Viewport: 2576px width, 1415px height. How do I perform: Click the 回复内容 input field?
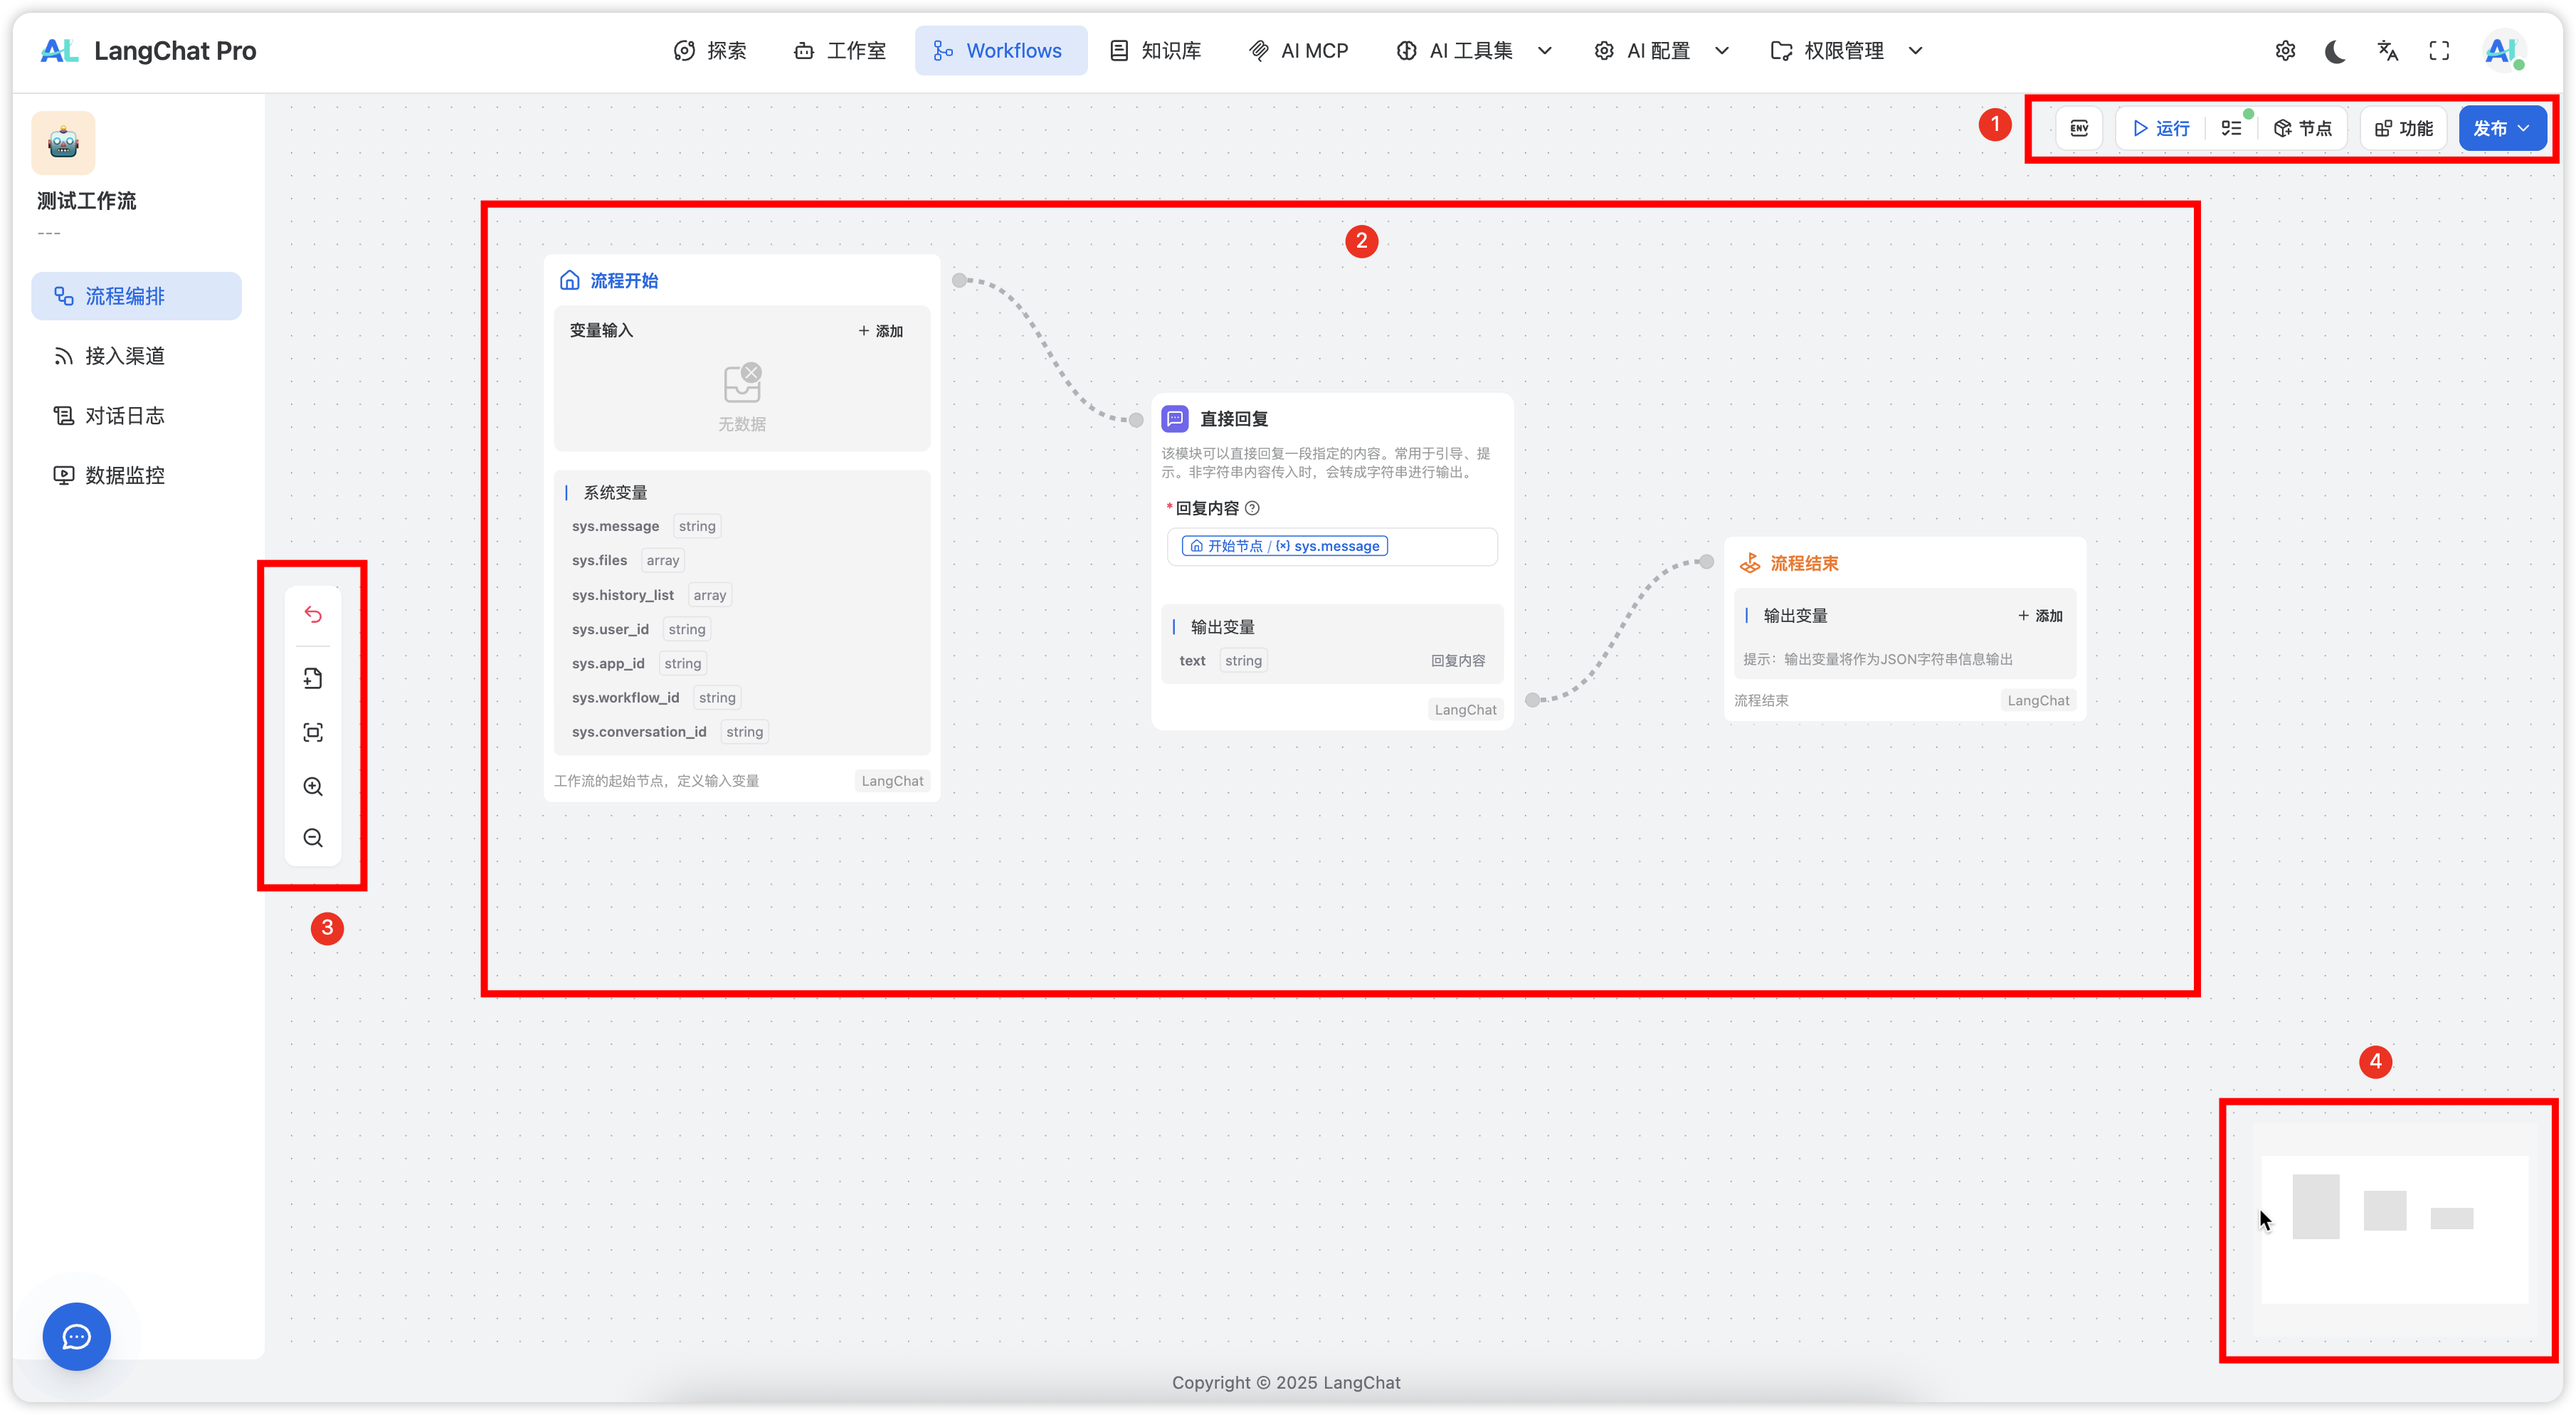(x=1332, y=547)
